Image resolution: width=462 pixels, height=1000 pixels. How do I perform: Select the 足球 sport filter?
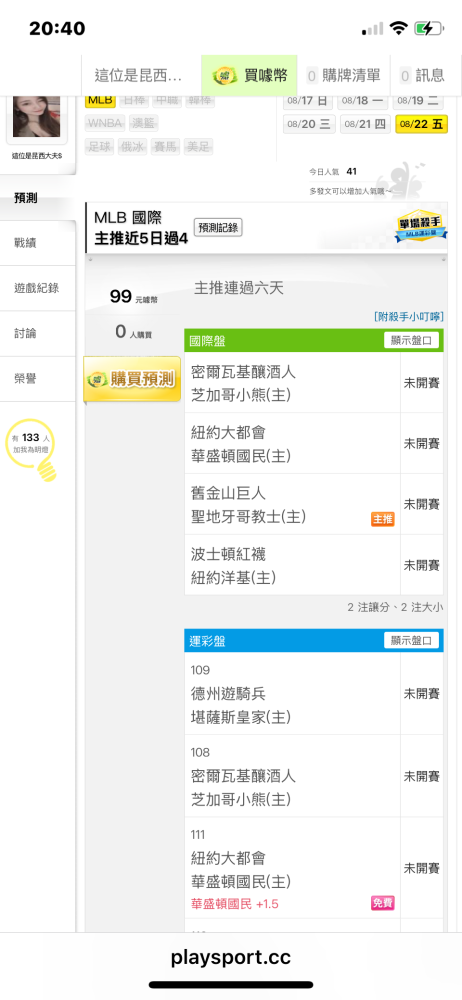pyautogui.click(x=100, y=147)
